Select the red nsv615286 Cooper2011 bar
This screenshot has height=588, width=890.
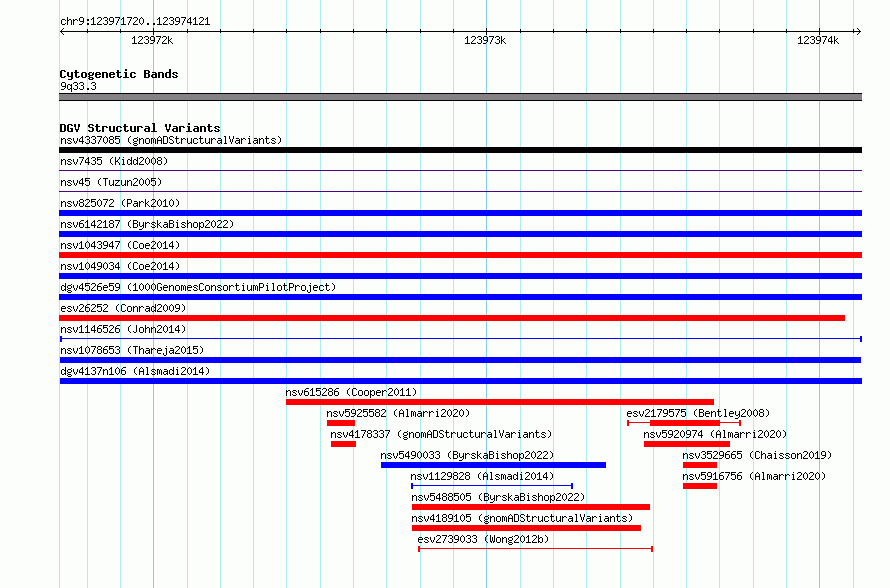(x=500, y=402)
